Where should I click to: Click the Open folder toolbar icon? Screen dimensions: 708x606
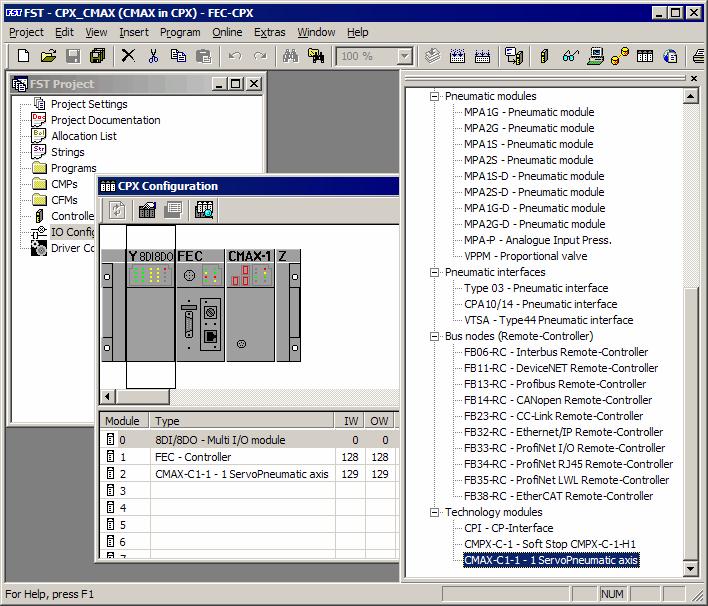point(48,56)
